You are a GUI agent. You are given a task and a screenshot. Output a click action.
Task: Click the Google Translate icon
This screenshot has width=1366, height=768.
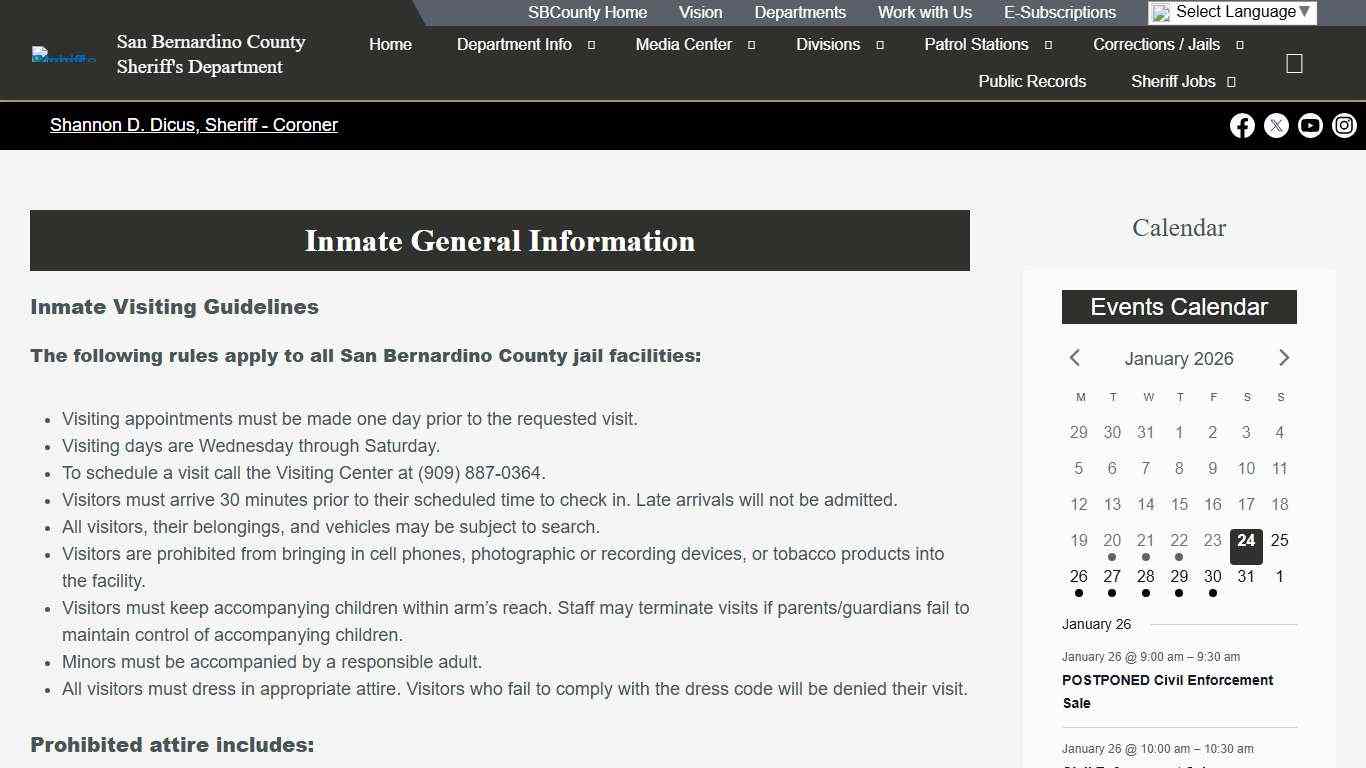tap(1162, 12)
